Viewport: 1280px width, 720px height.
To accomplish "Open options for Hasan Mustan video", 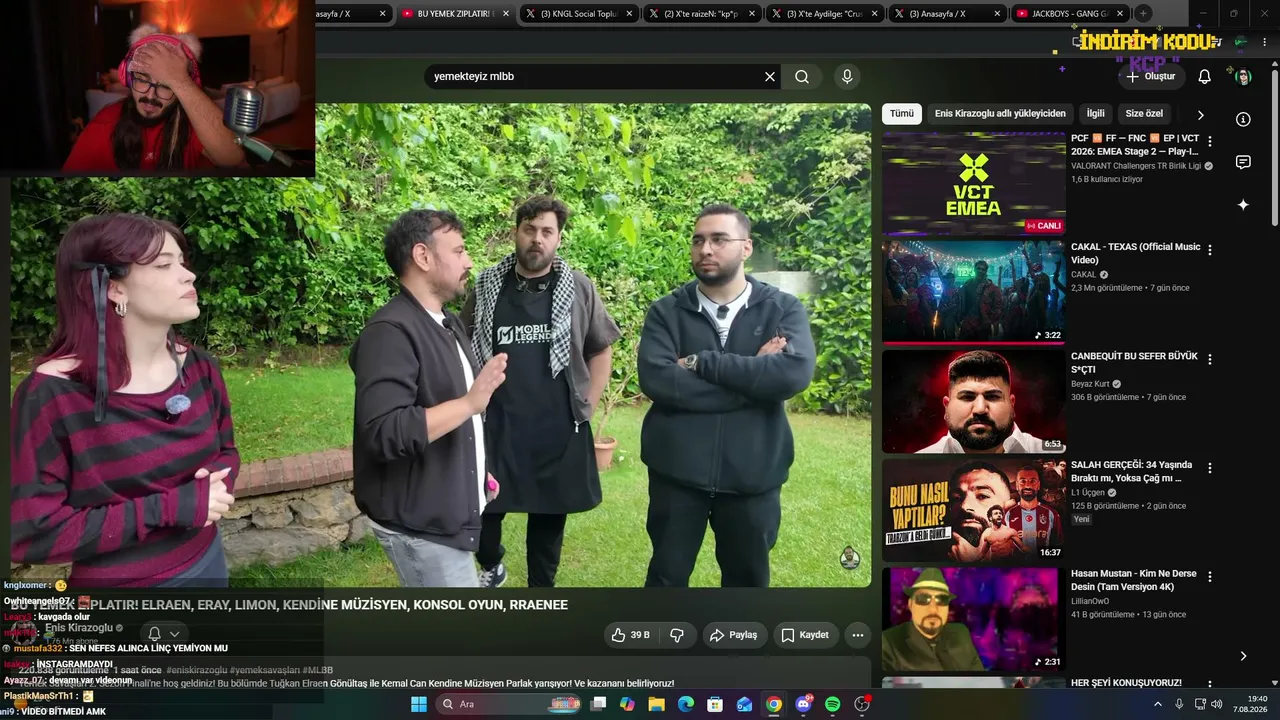I will point(1210,577).
